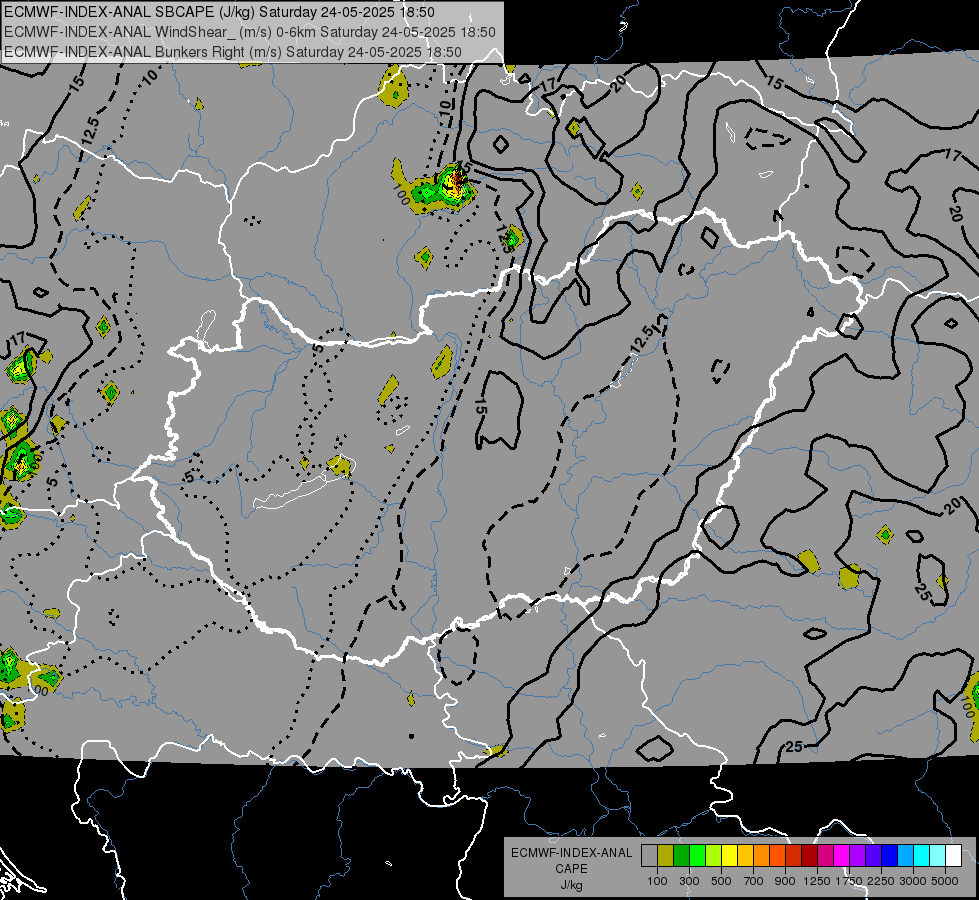Click the cyan swatch right of 3000
The height and width of the screenshot is (900, 979).
922,855
